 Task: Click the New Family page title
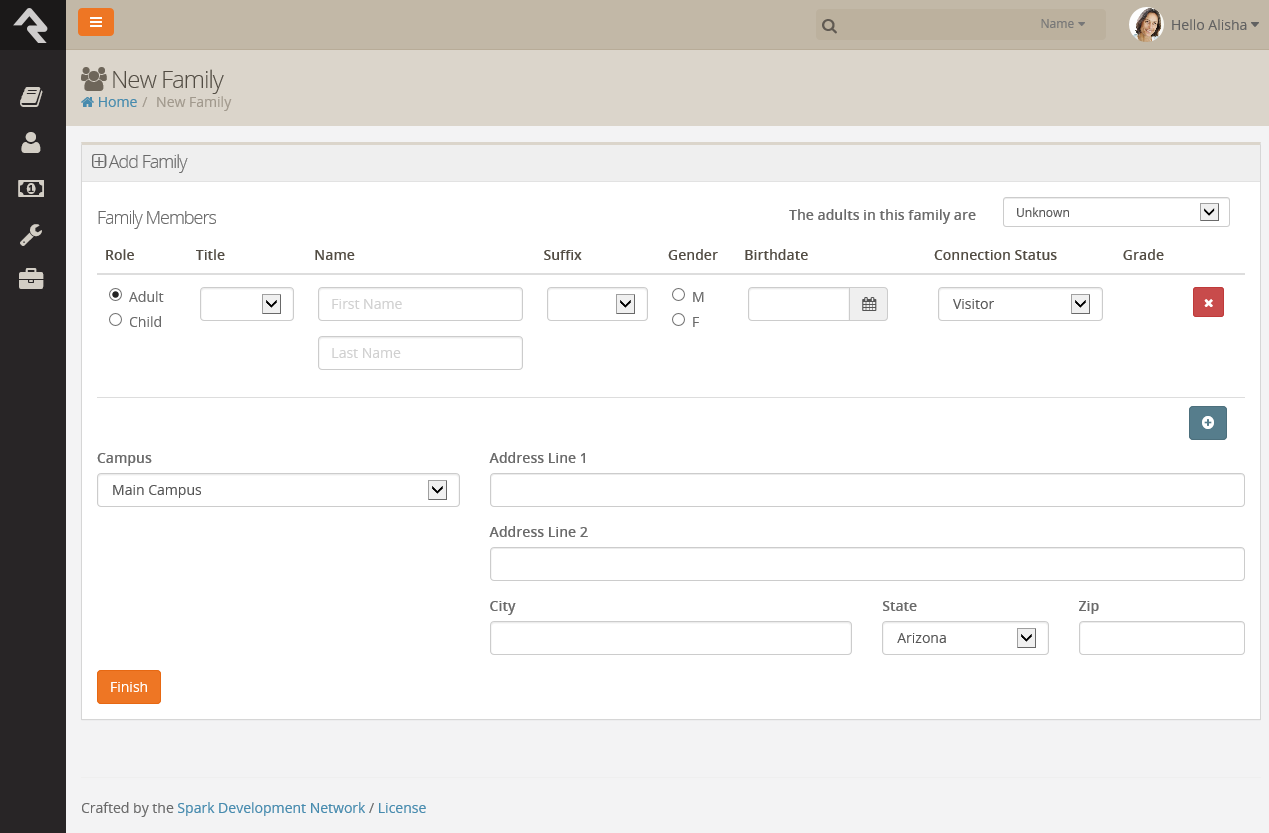click(x=168, y=79)
